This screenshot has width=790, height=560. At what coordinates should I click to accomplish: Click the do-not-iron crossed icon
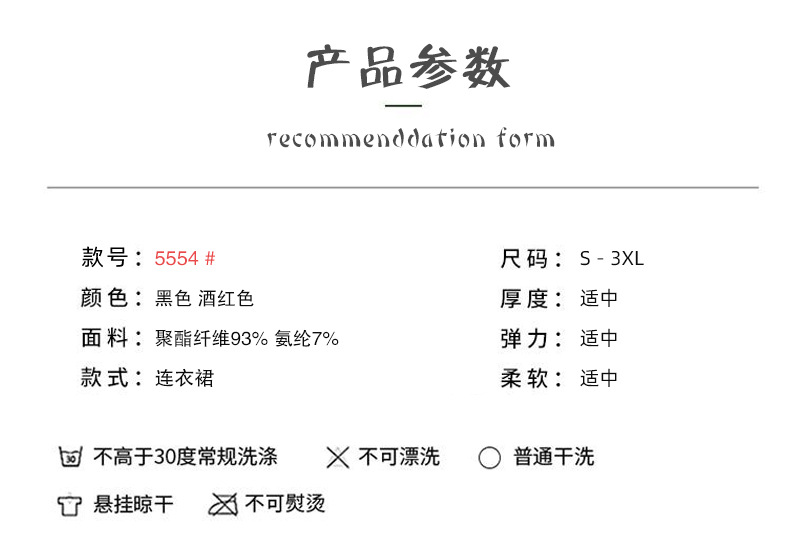(x=222, y=505)
